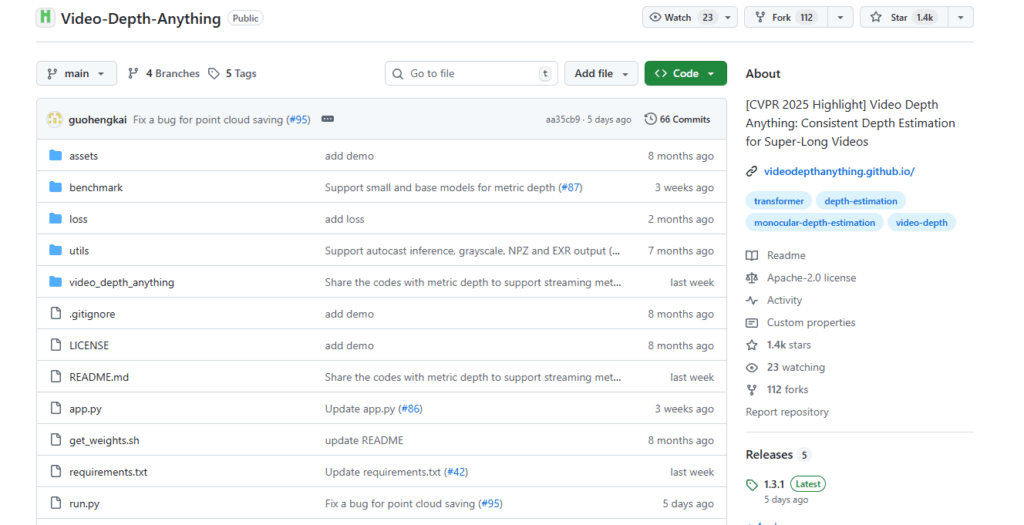Screen dimensions: 1024x525
Task: Open the Releases 5 heading link
Action: point(778,454)
